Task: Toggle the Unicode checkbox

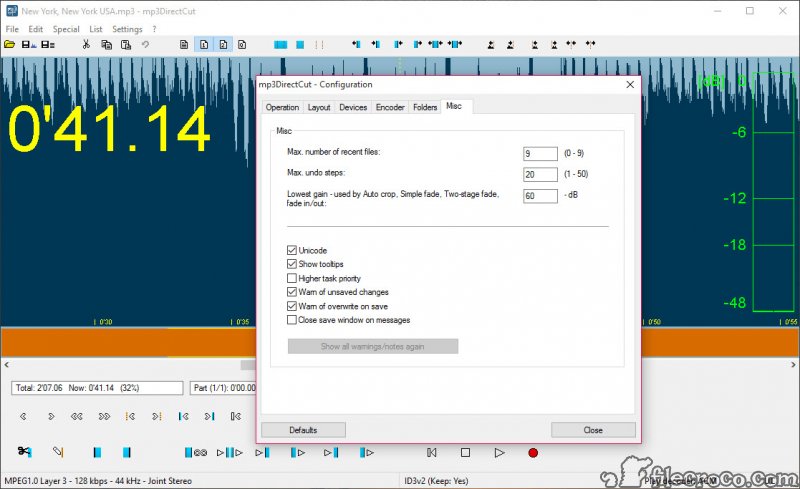Action: coord(292,250)
